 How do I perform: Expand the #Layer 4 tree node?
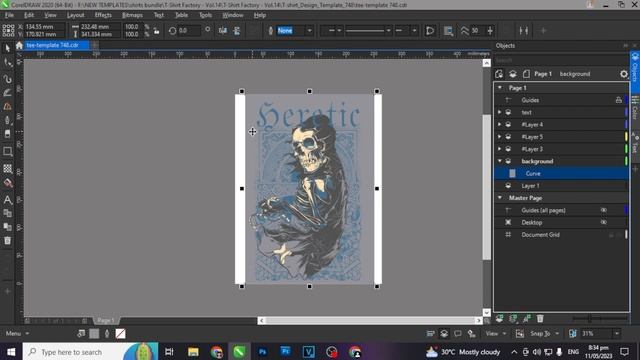click(500, 124)
